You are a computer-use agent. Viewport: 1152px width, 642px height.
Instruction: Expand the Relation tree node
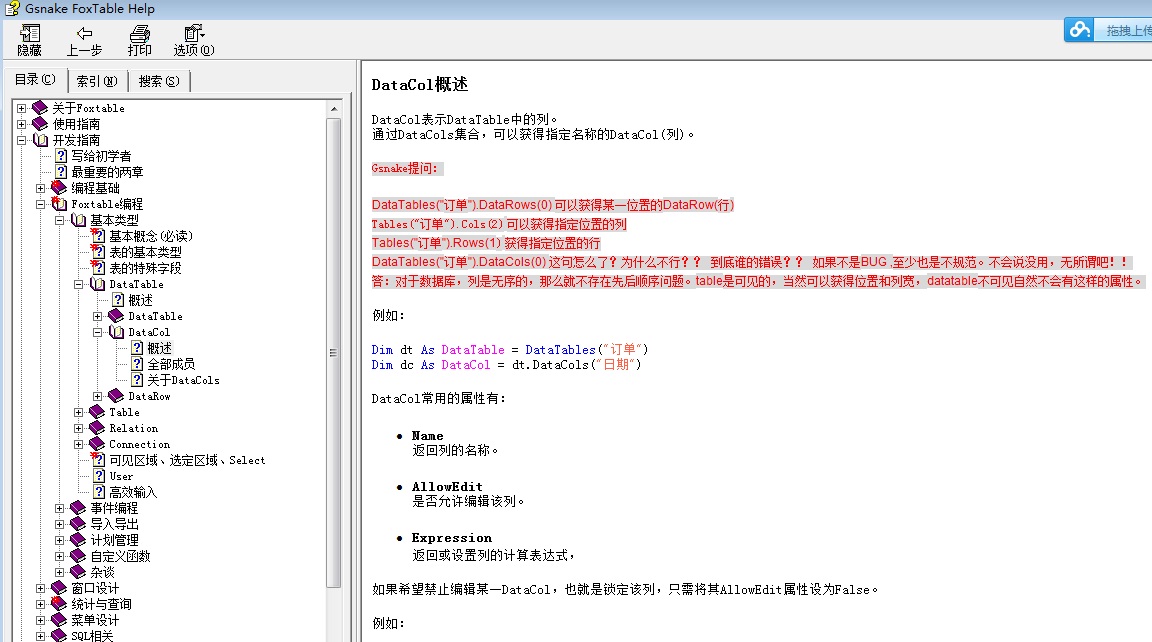[79, 428]
